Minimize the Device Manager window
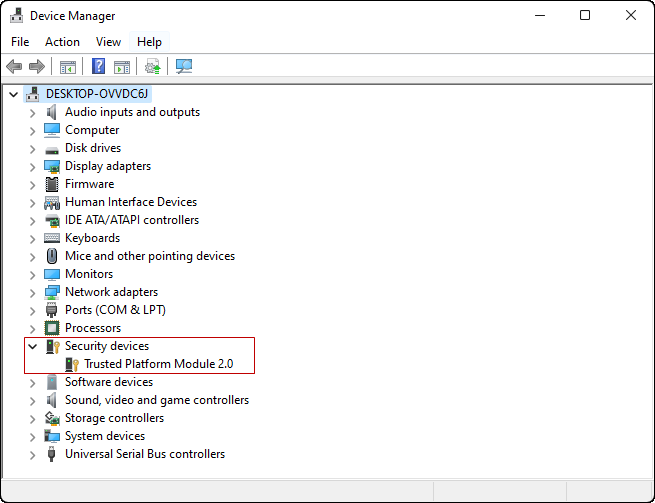This screenshot has height=503, width=655. (540, 15)
